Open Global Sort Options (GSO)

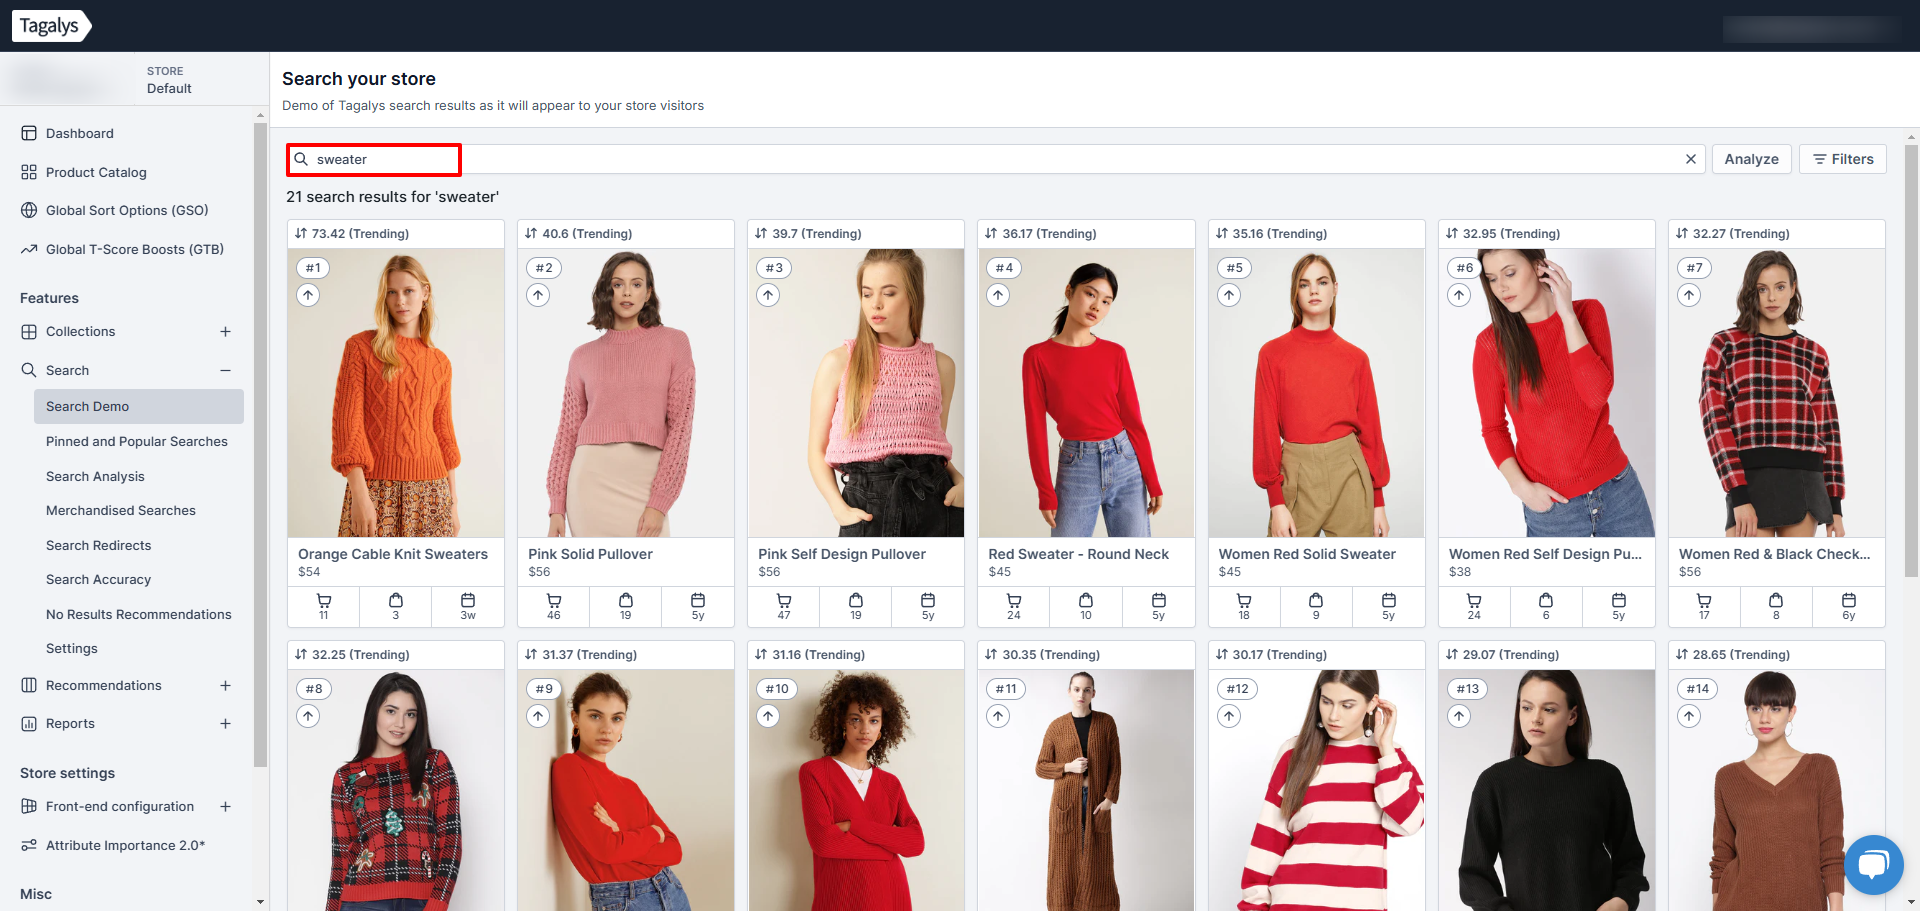pyautogui.click(x=127, y=210)
